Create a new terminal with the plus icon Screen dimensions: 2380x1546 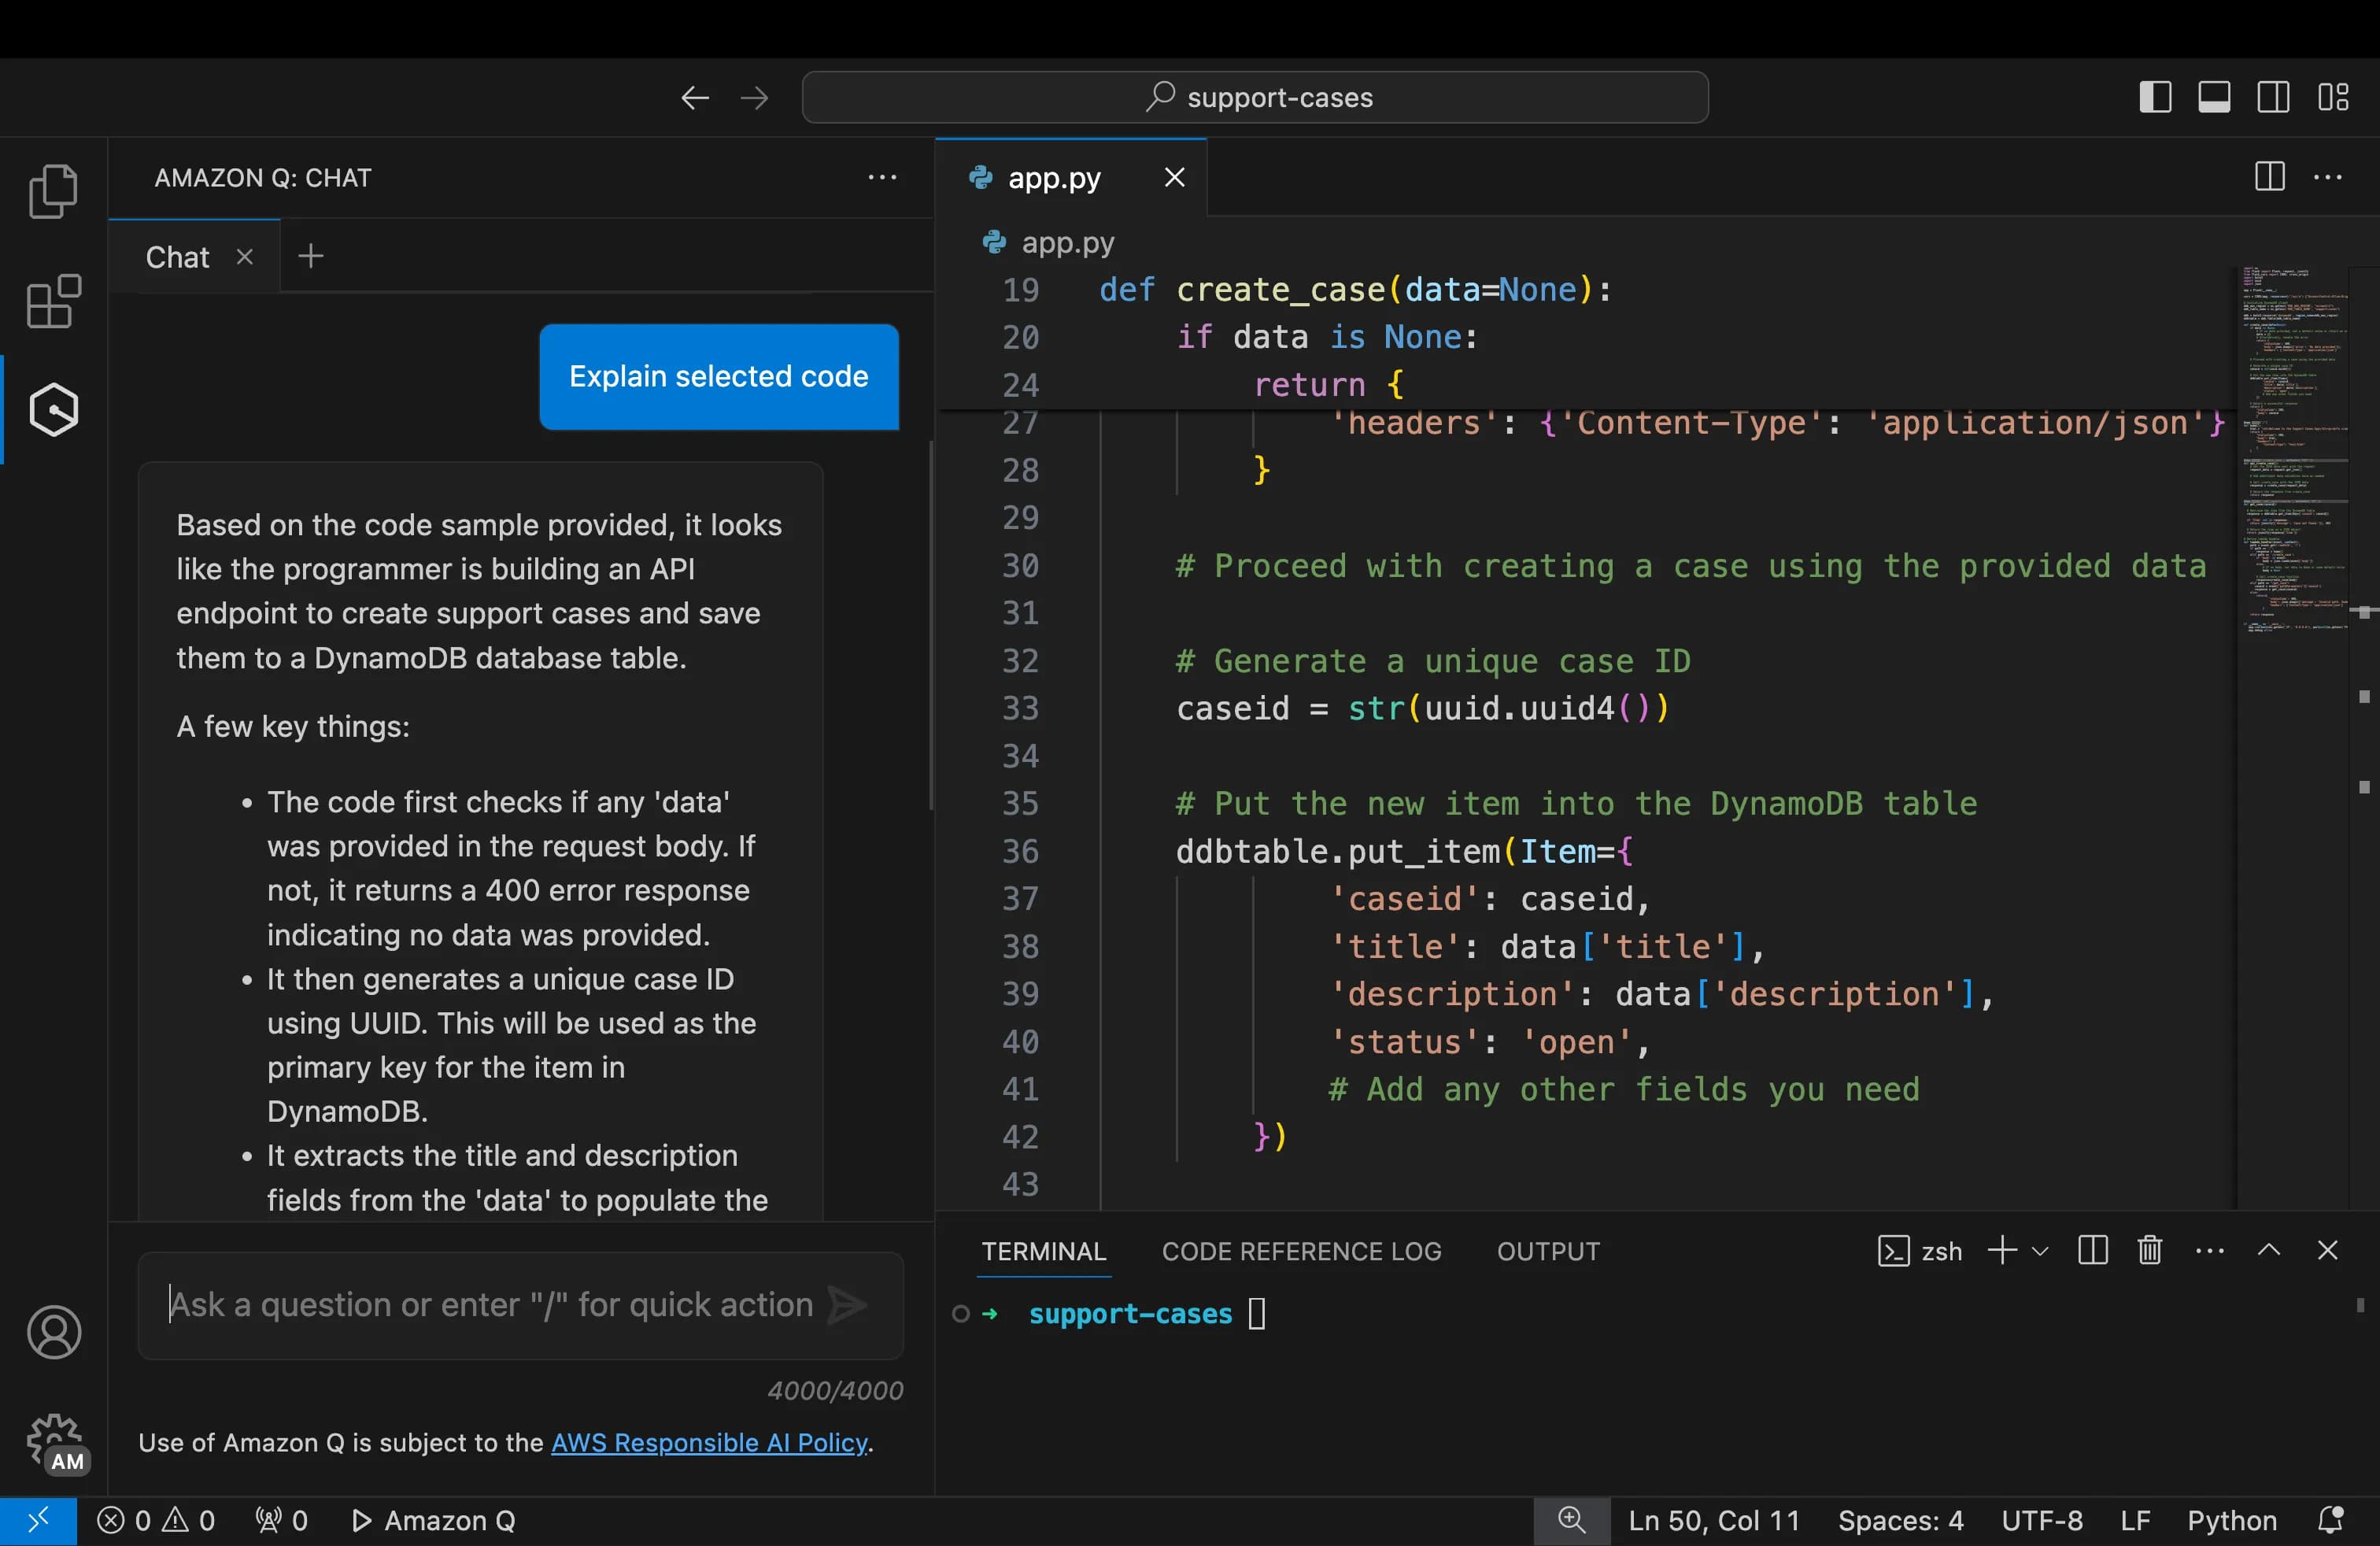2000,1250
